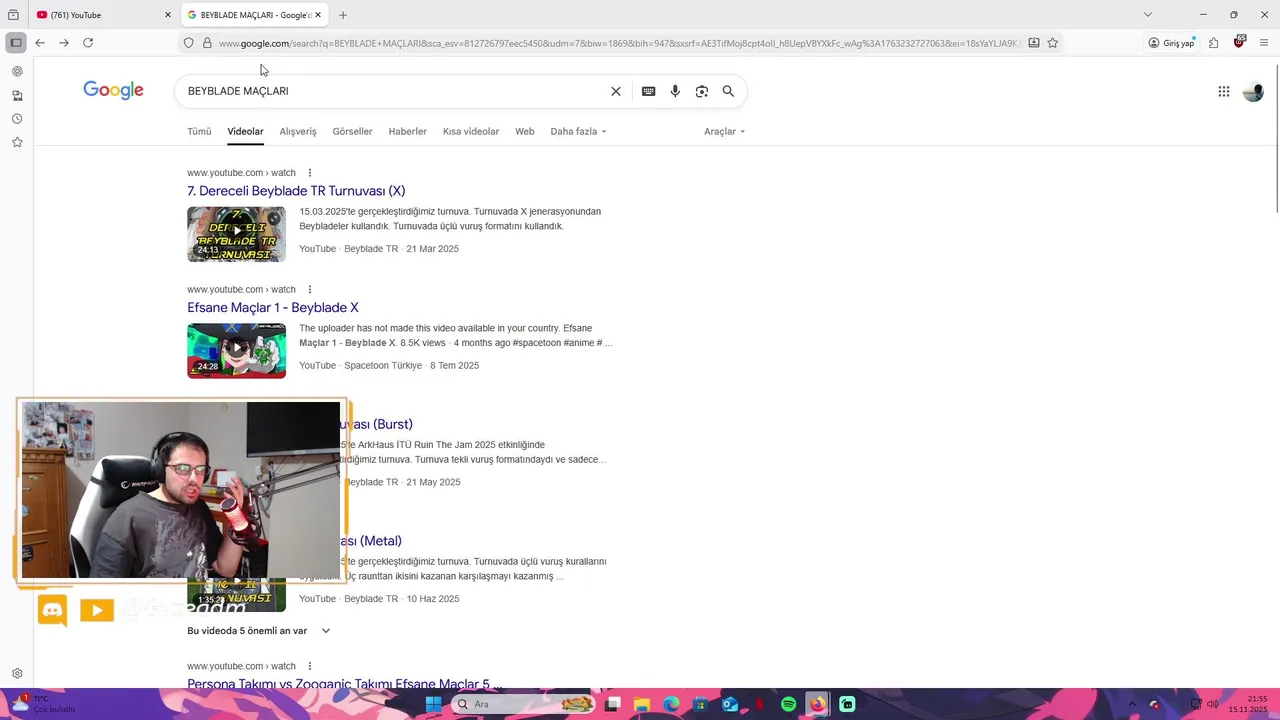
Task: Show hidden system tray icons chevron
Action: [1132, 704]
